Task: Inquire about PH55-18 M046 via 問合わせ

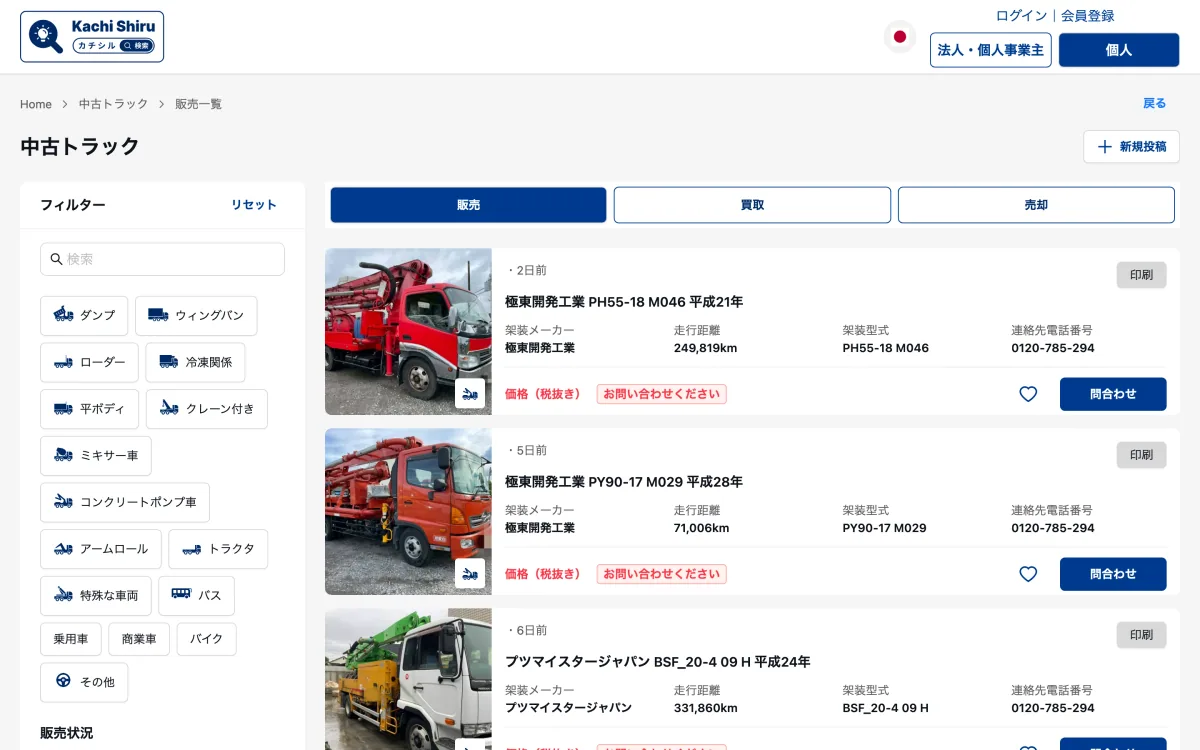Action: [1113, 394]
